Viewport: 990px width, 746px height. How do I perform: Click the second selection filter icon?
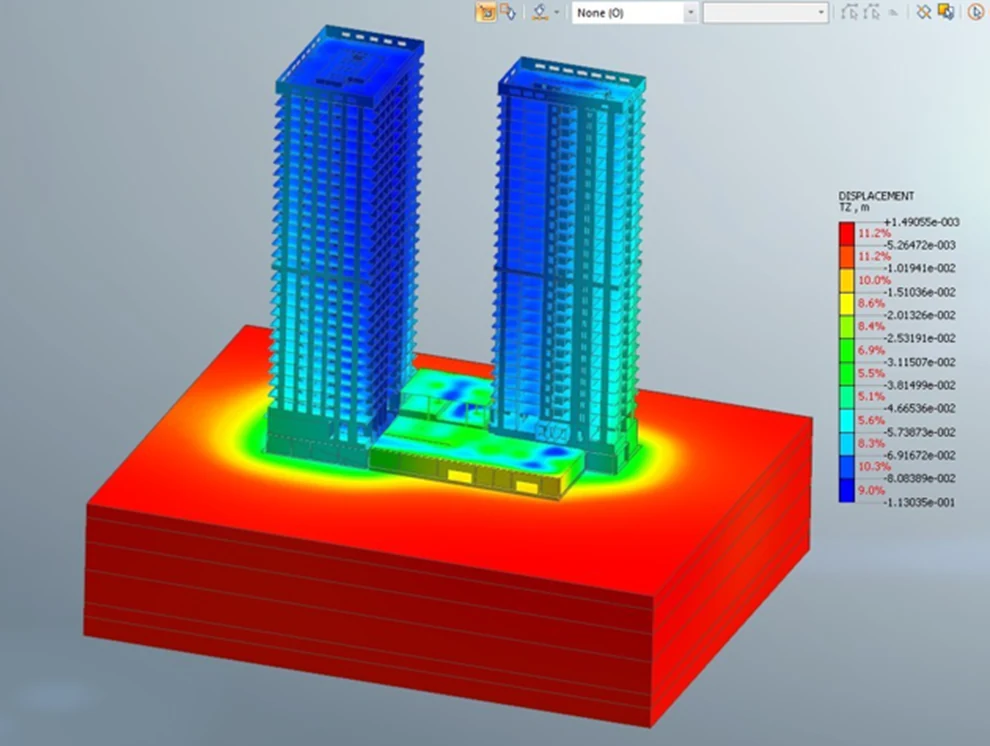coord(508,12)
